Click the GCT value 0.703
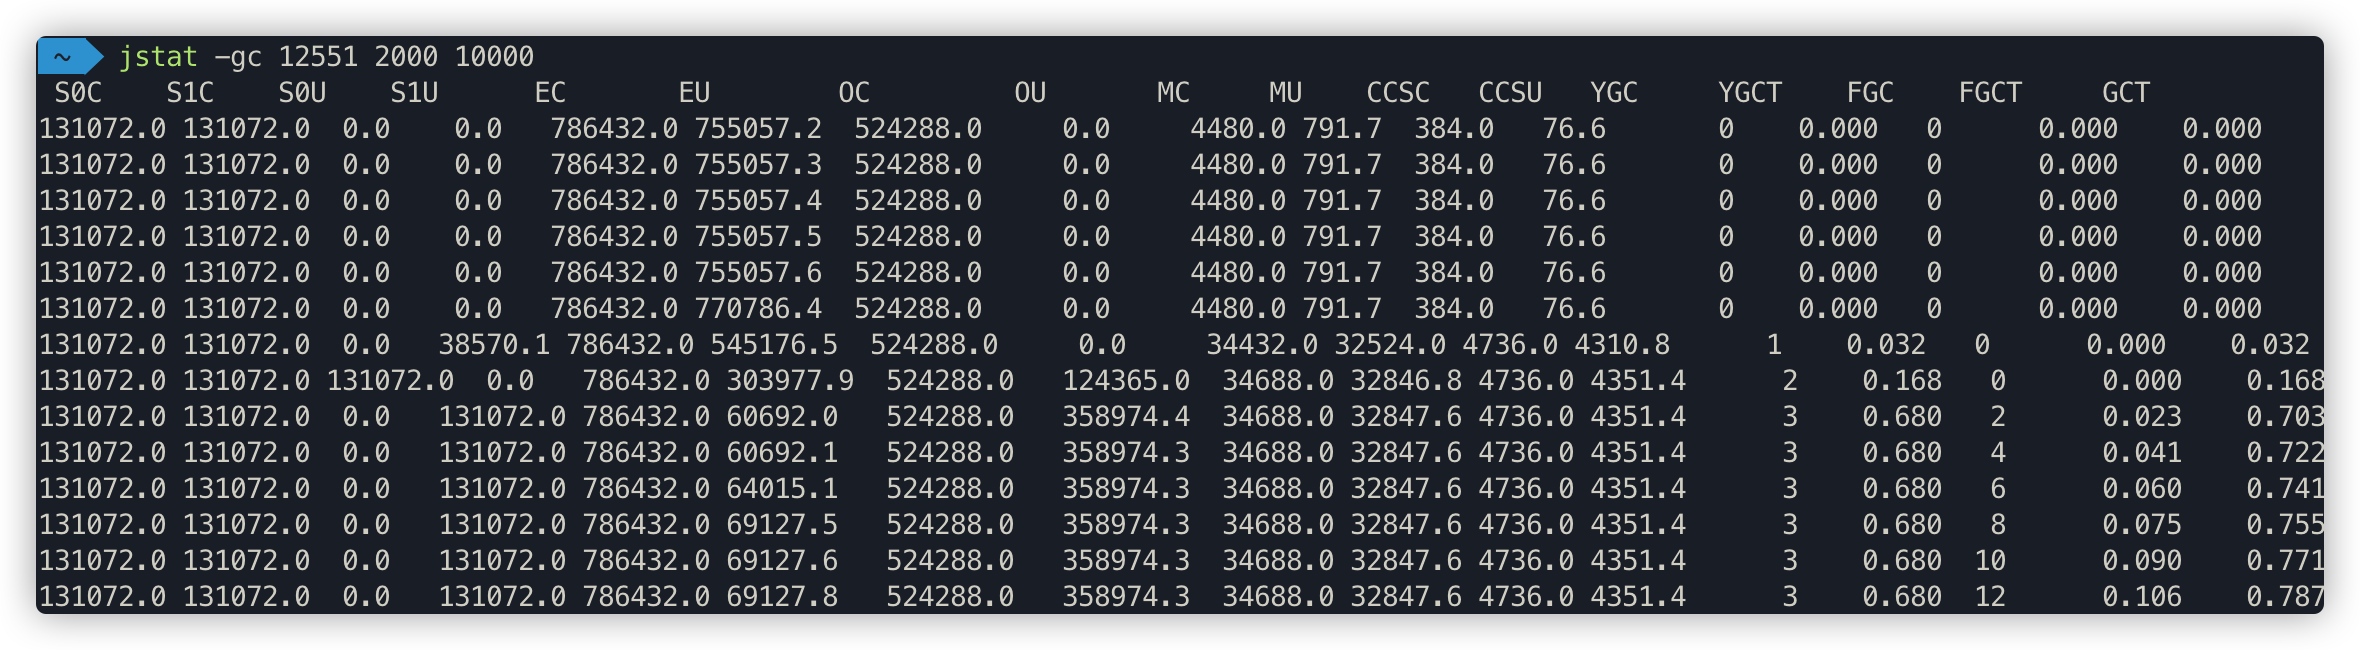The image size is (2360, 650). (2285, 417)
